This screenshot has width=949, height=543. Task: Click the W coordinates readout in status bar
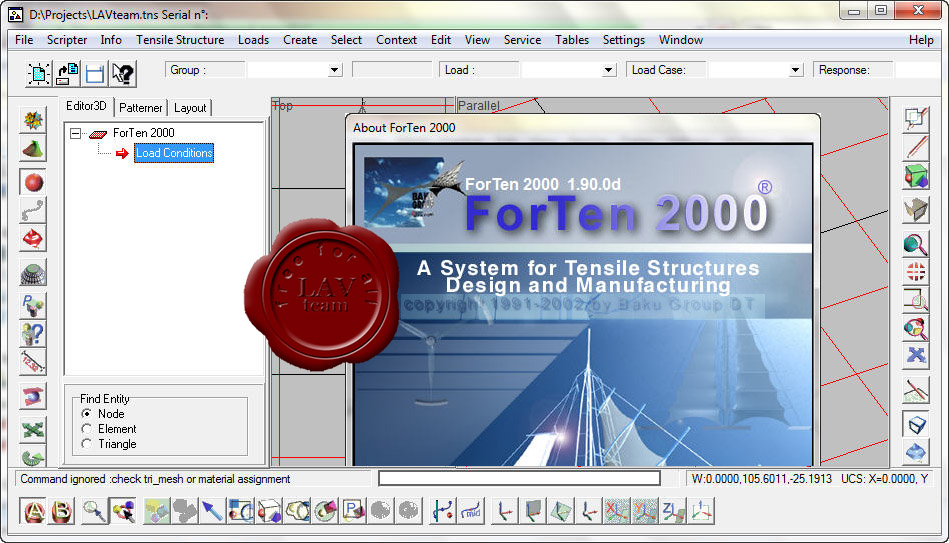click(x=761, y=479)
